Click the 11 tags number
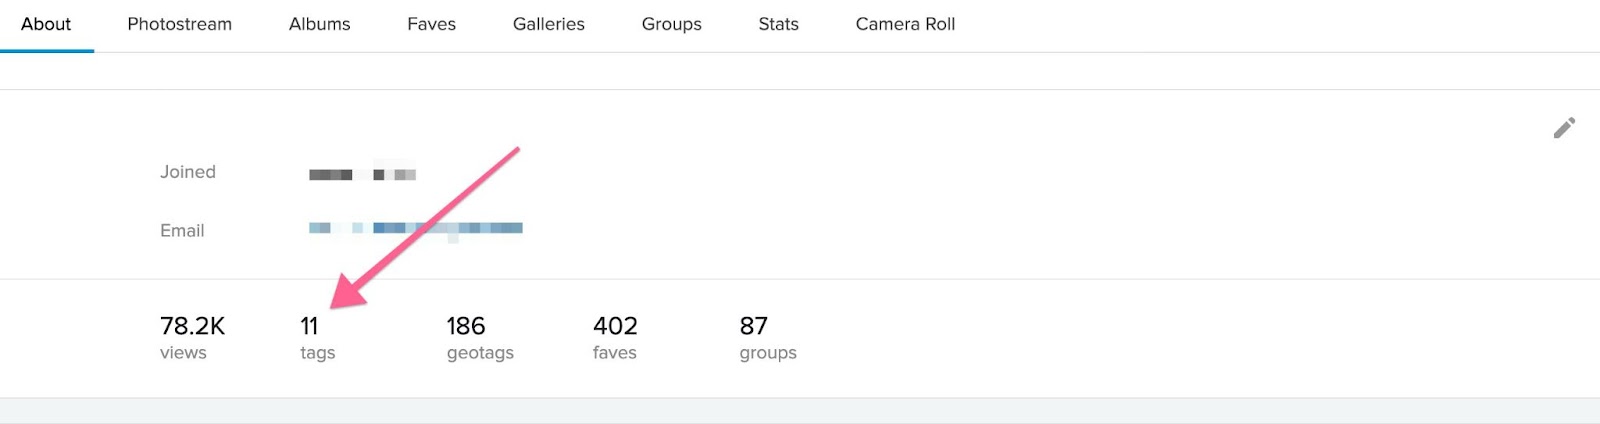This screenshot has width=1600, height=424. (309, 326)
